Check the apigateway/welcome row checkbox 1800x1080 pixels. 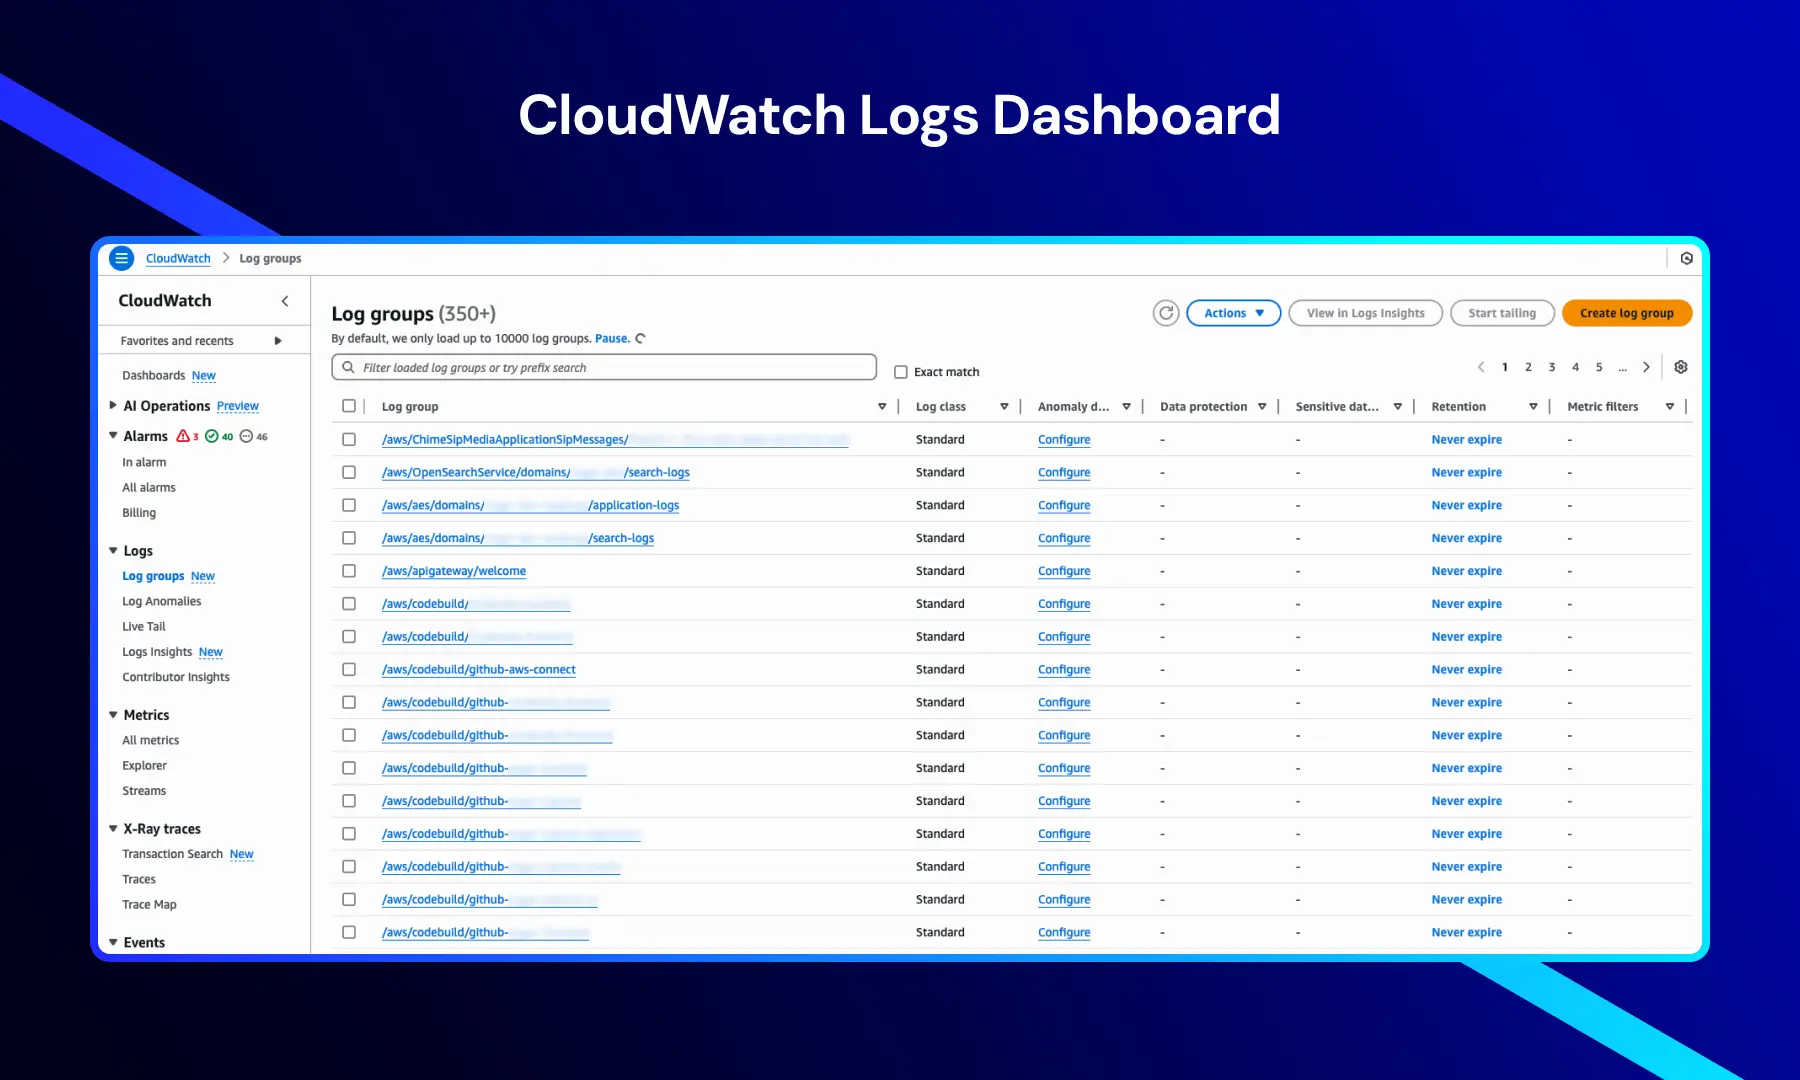[349, 571]
